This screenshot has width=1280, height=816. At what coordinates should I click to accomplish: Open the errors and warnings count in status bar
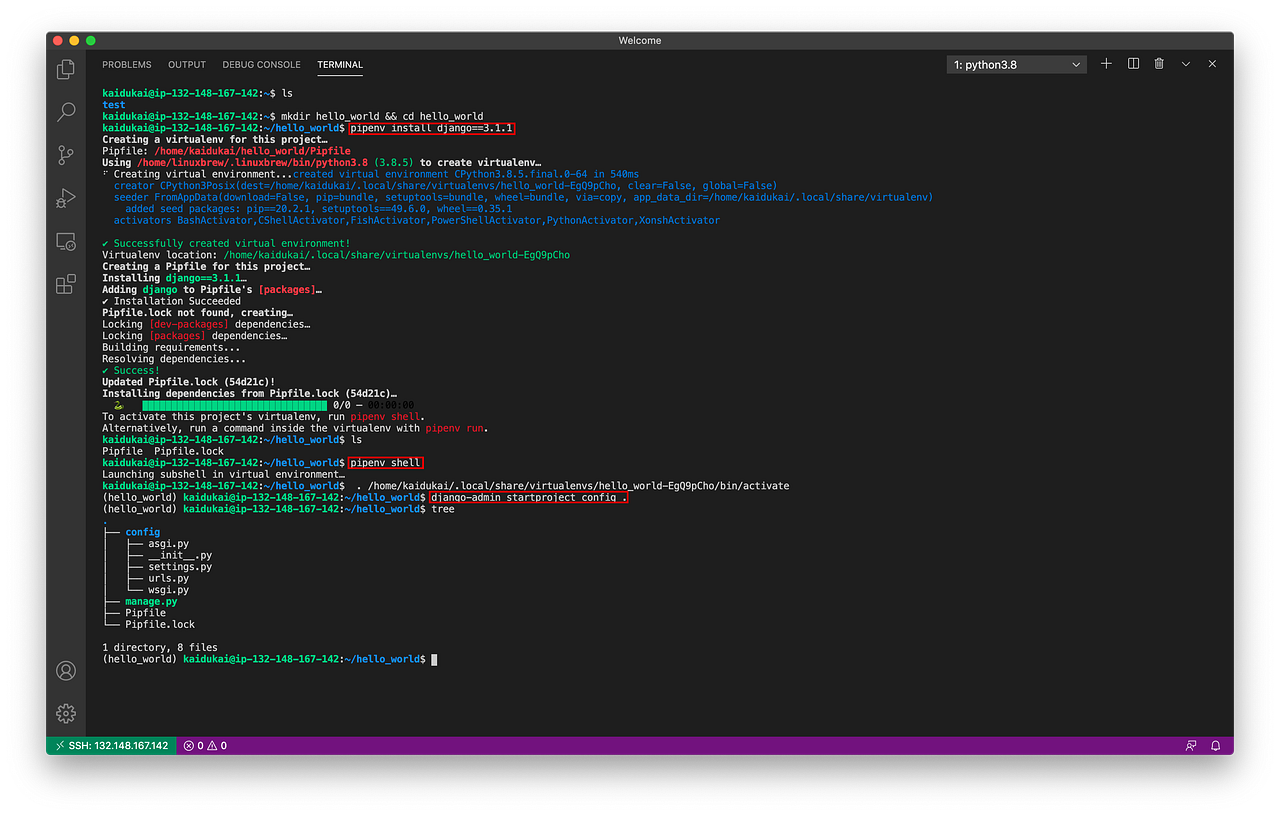pyautogui.click(x=205, y=746)
